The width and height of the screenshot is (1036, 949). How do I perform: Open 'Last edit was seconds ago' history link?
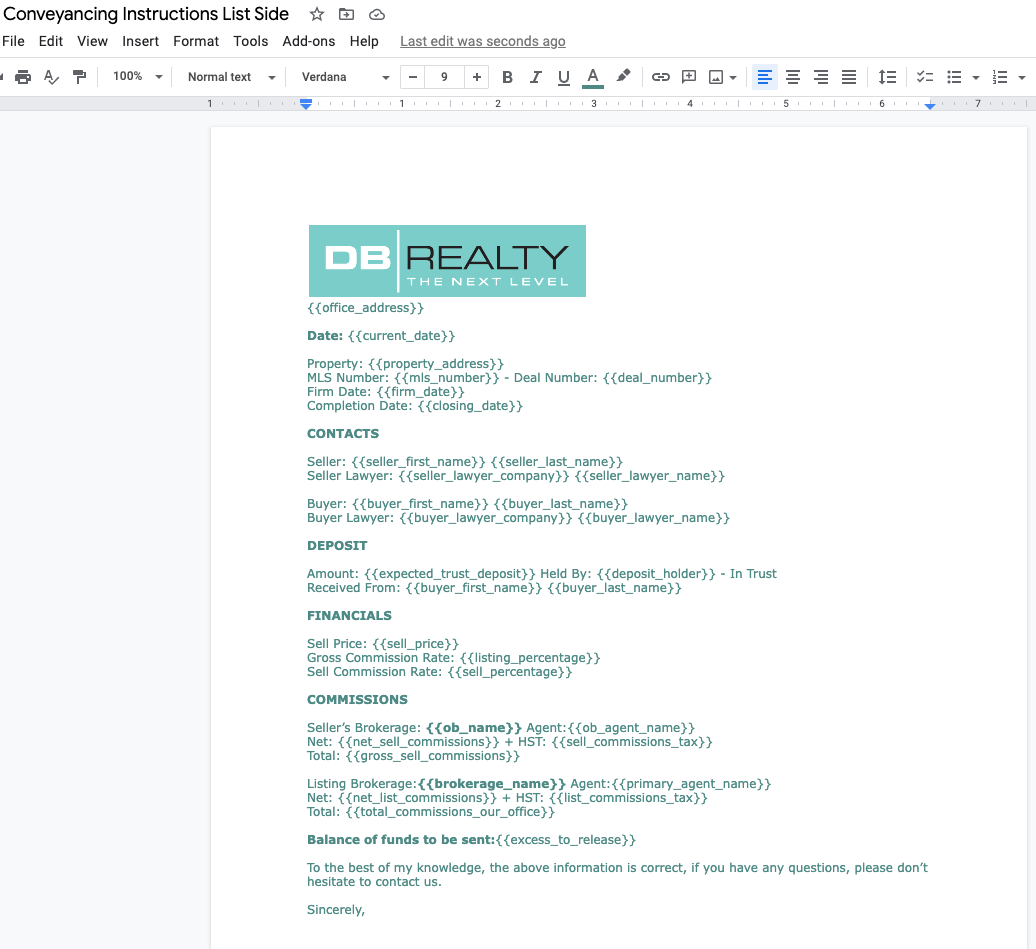pos(483,41)
